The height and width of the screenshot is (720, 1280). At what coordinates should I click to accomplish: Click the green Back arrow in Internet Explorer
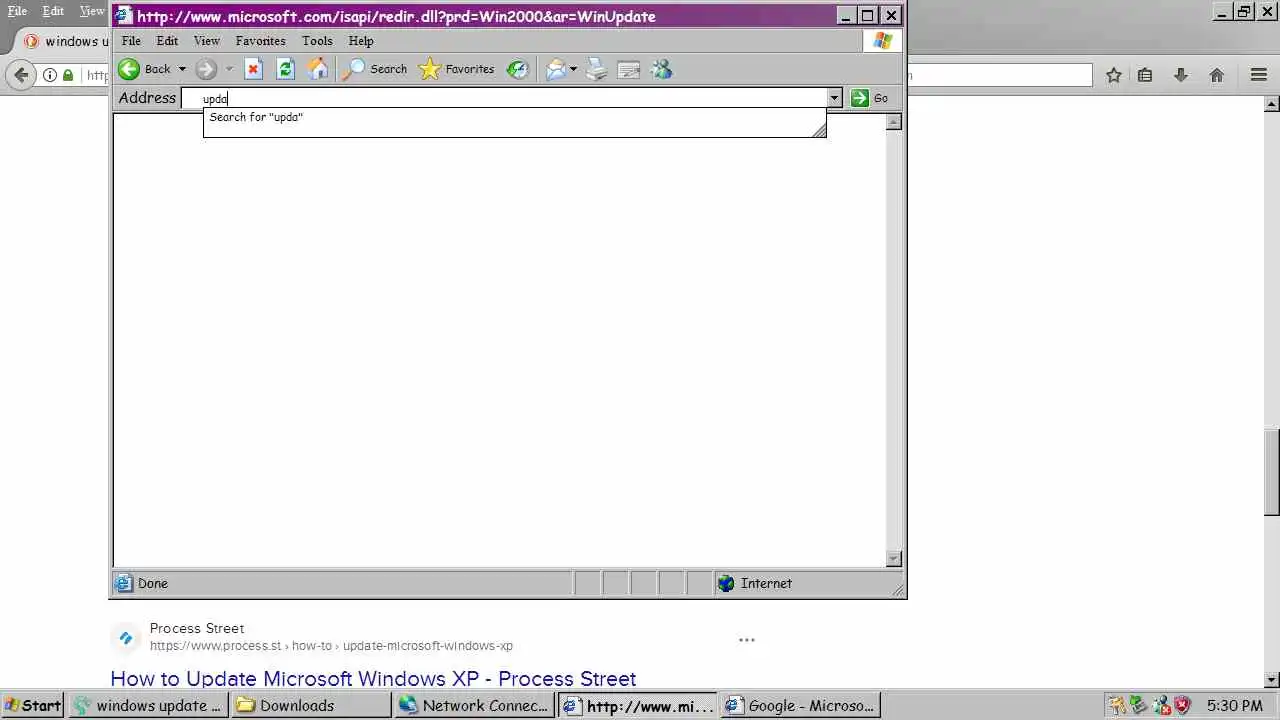click(x=129, y=69)
